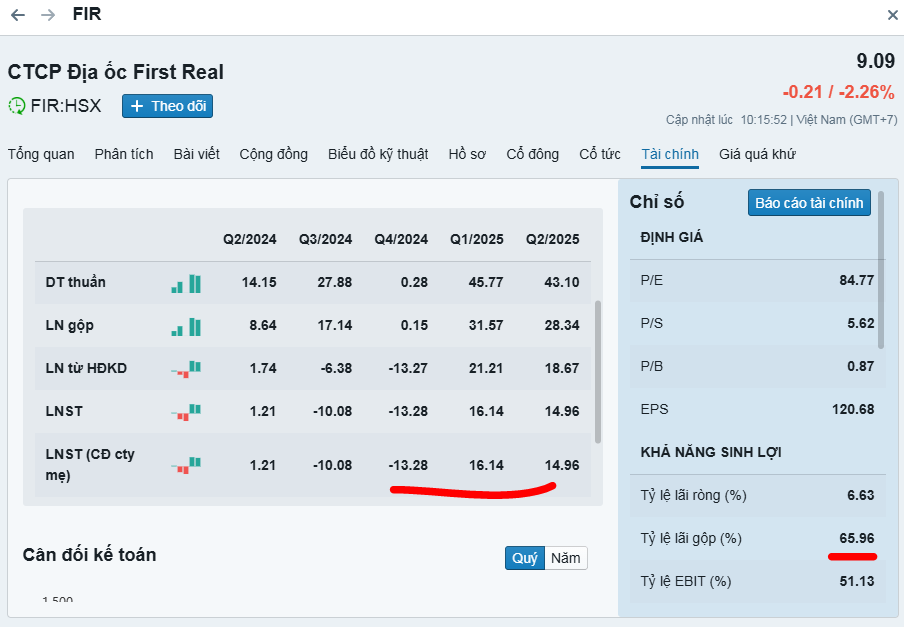Click Tỷ lệ lãi ròng (%) label

pos(694,496)
